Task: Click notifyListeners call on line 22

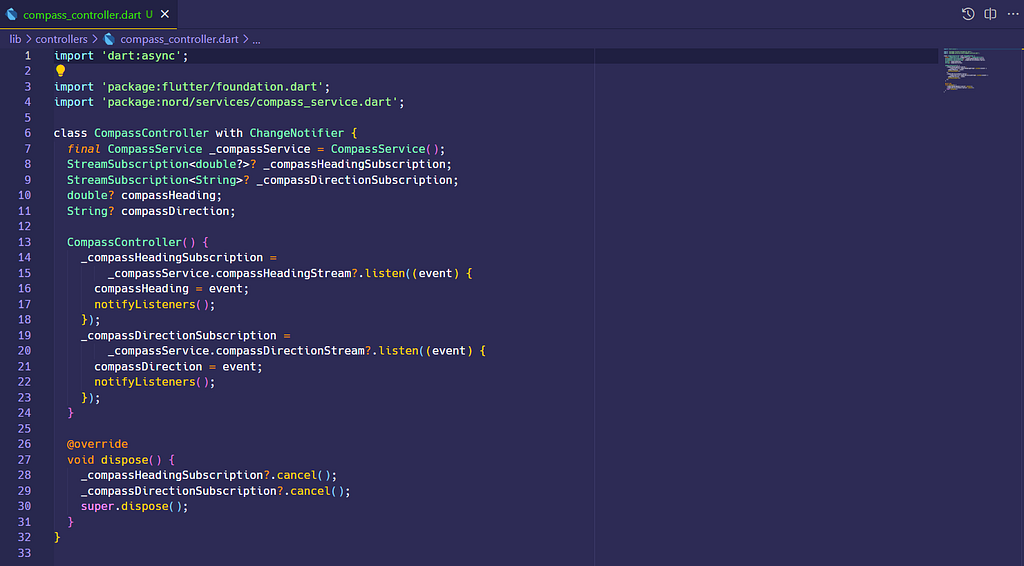Action: coord(145,382)
